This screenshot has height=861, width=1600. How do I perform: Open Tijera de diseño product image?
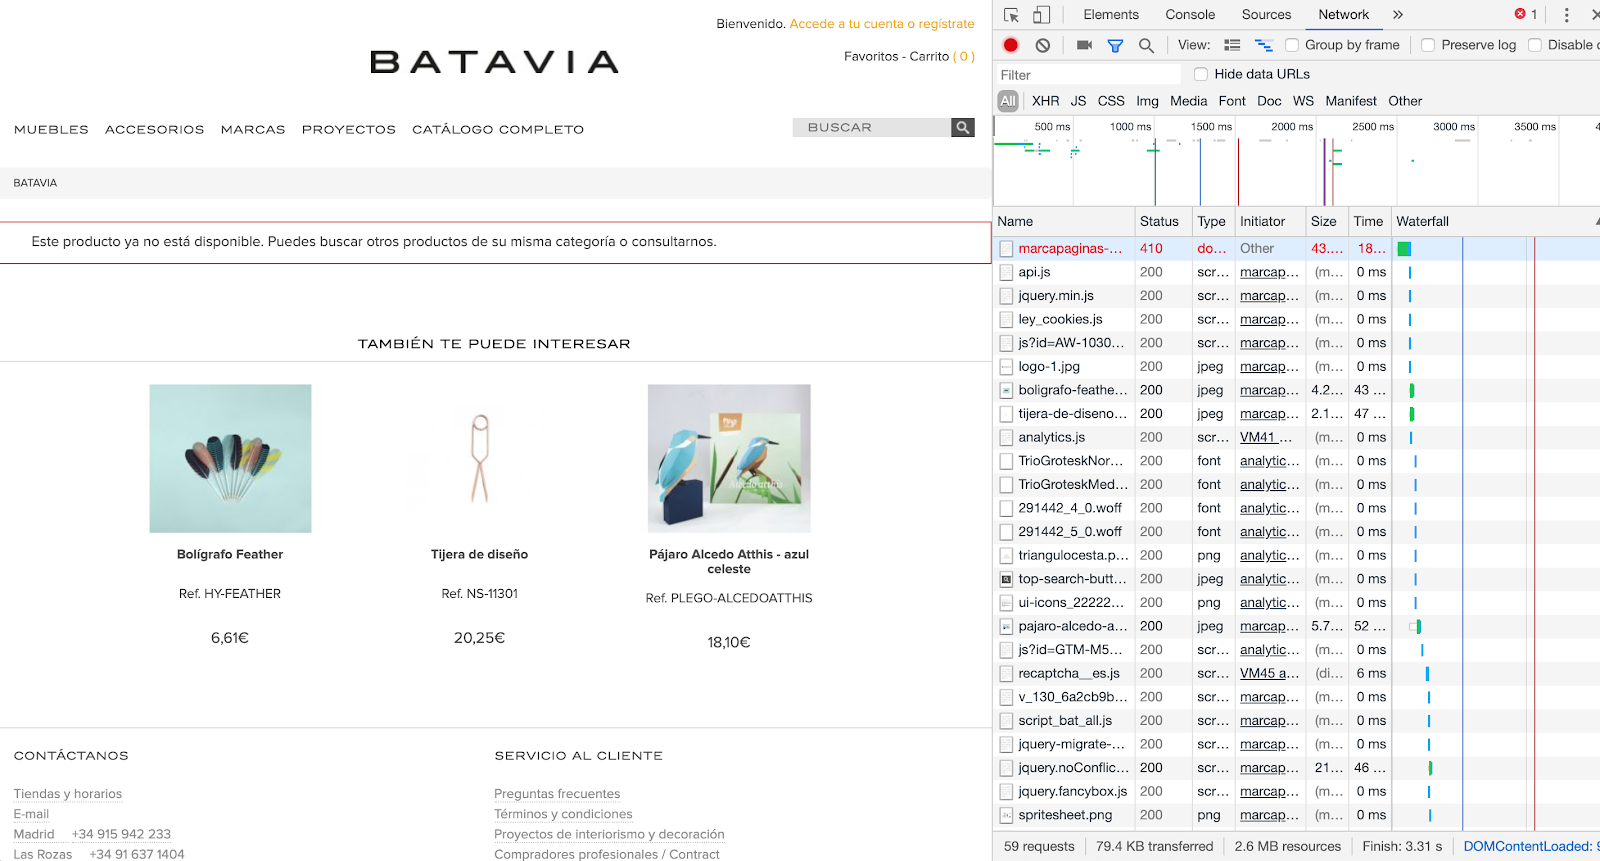click(479, 458)
